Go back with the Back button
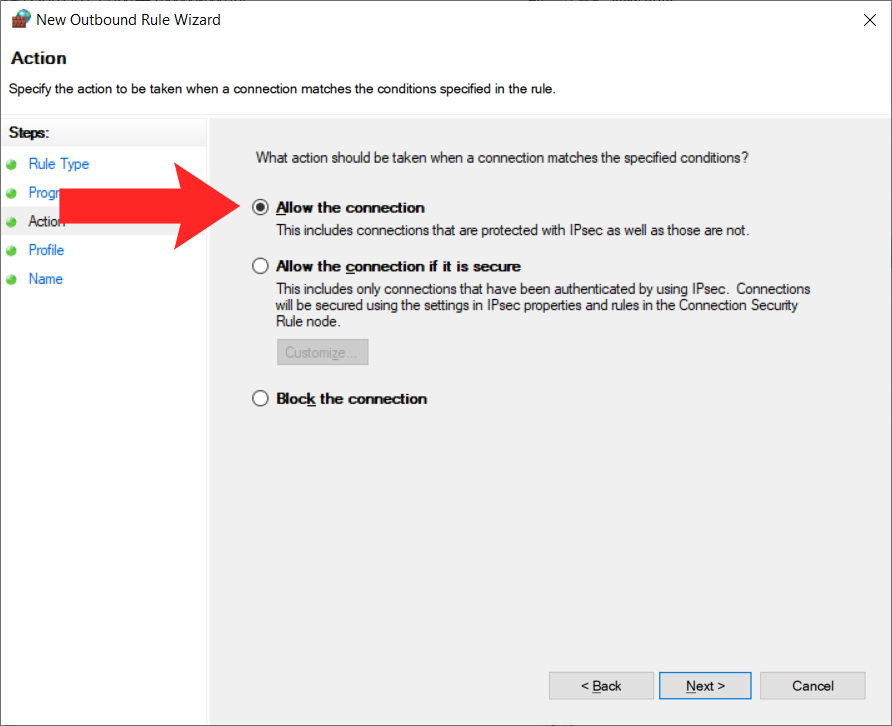This screenshot has height=726, width=892. coord(601,686)
